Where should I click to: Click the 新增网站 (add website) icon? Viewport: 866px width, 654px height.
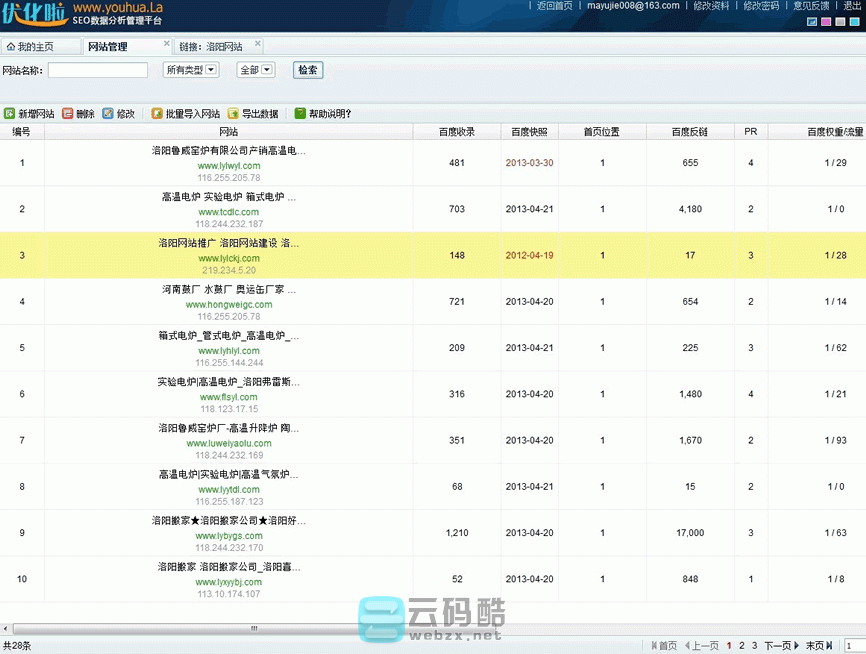(x=30, y=113)
